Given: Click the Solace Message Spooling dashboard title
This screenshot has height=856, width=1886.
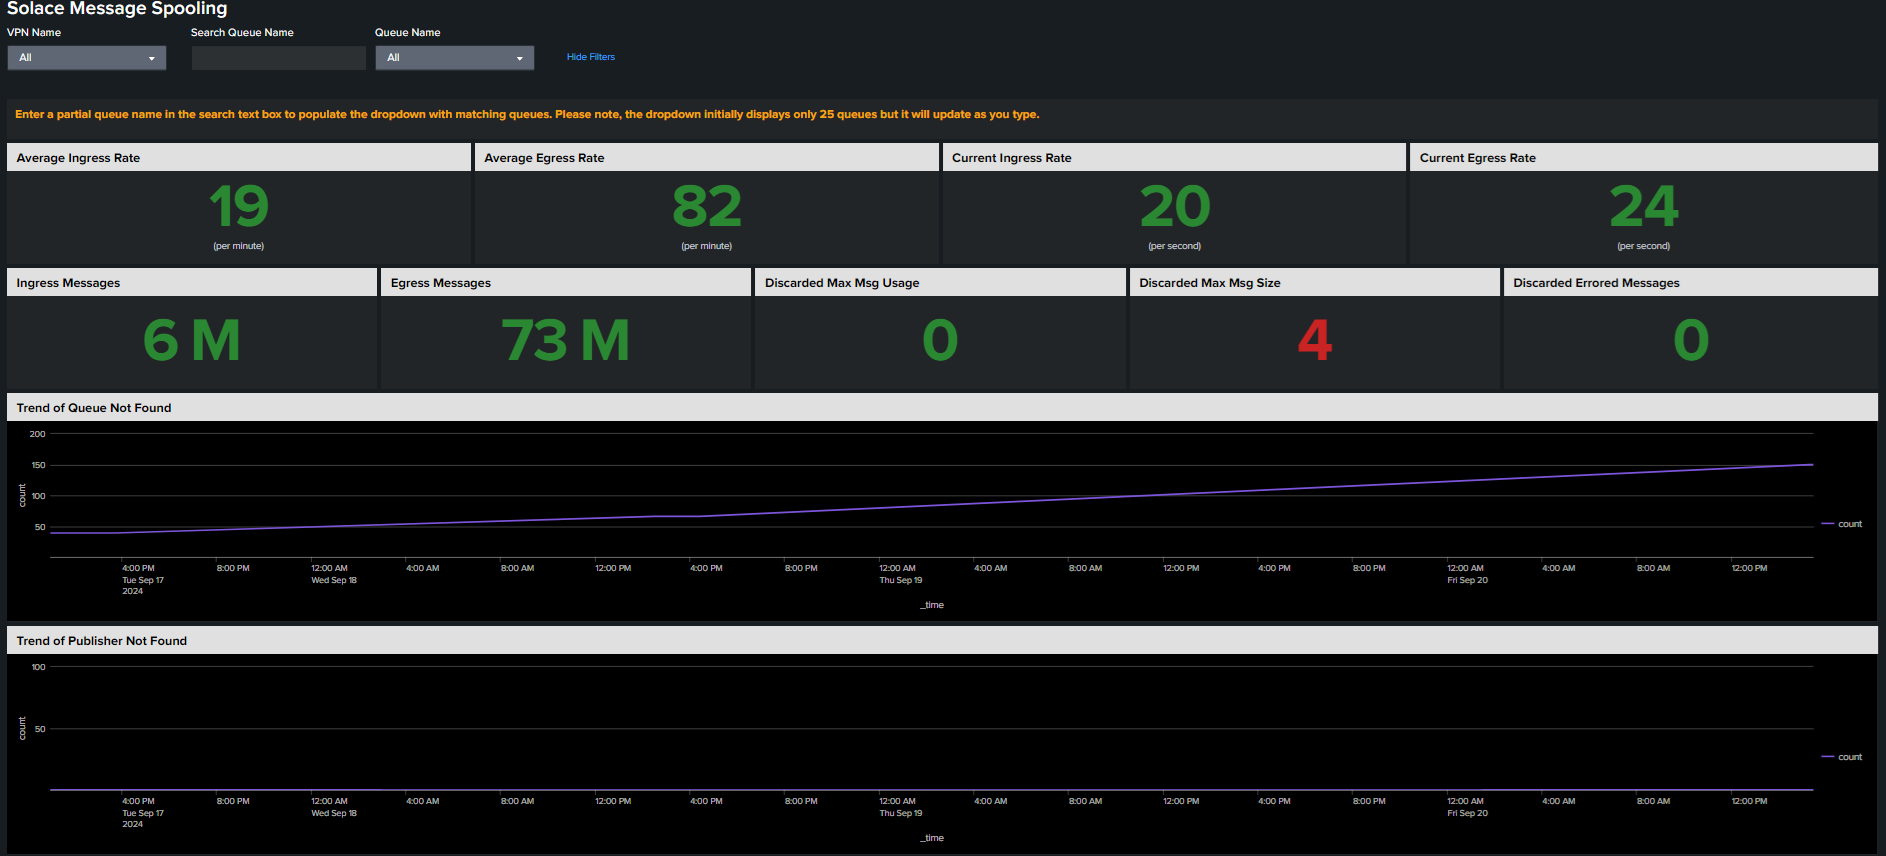Looking at the screenshot, I should (117, 9).
